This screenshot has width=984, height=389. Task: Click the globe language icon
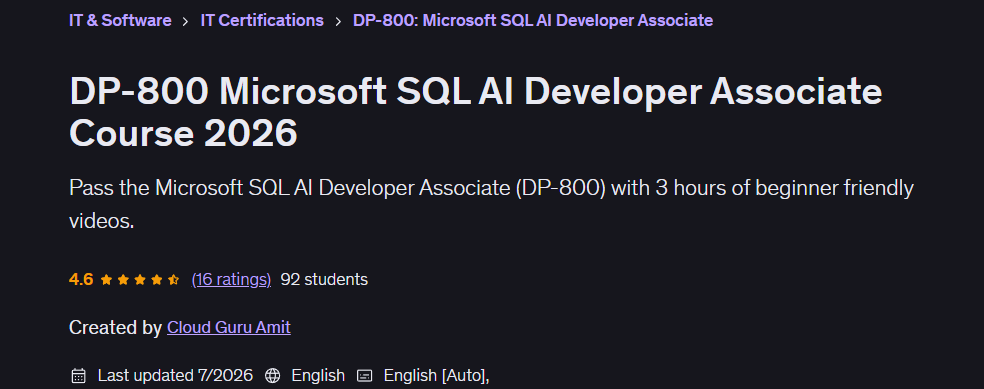click(272, 375)
